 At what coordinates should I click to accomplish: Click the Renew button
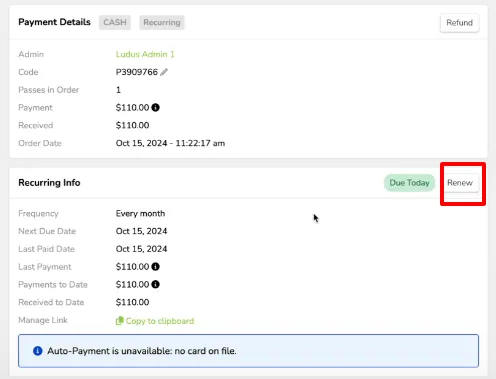click(x=460, y=183)
